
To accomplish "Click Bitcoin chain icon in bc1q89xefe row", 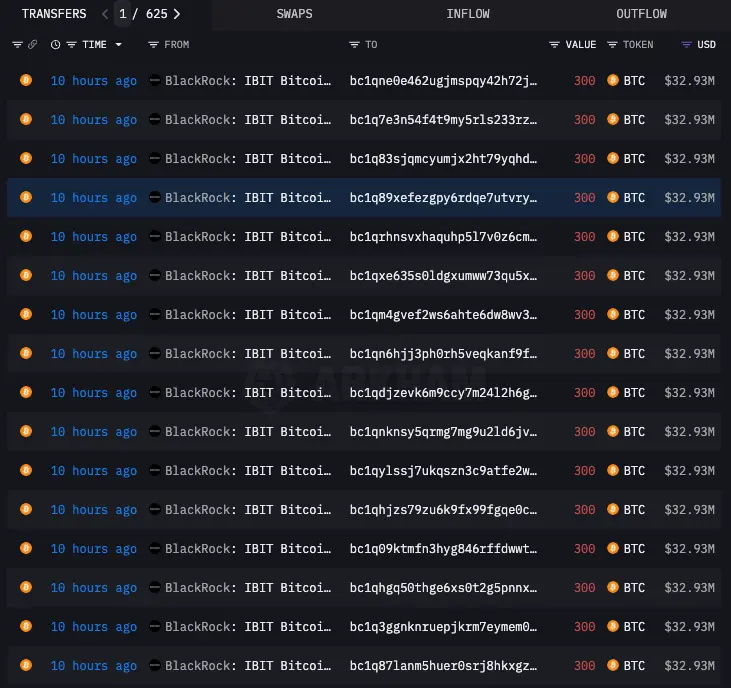I will (x=26, y=197).
